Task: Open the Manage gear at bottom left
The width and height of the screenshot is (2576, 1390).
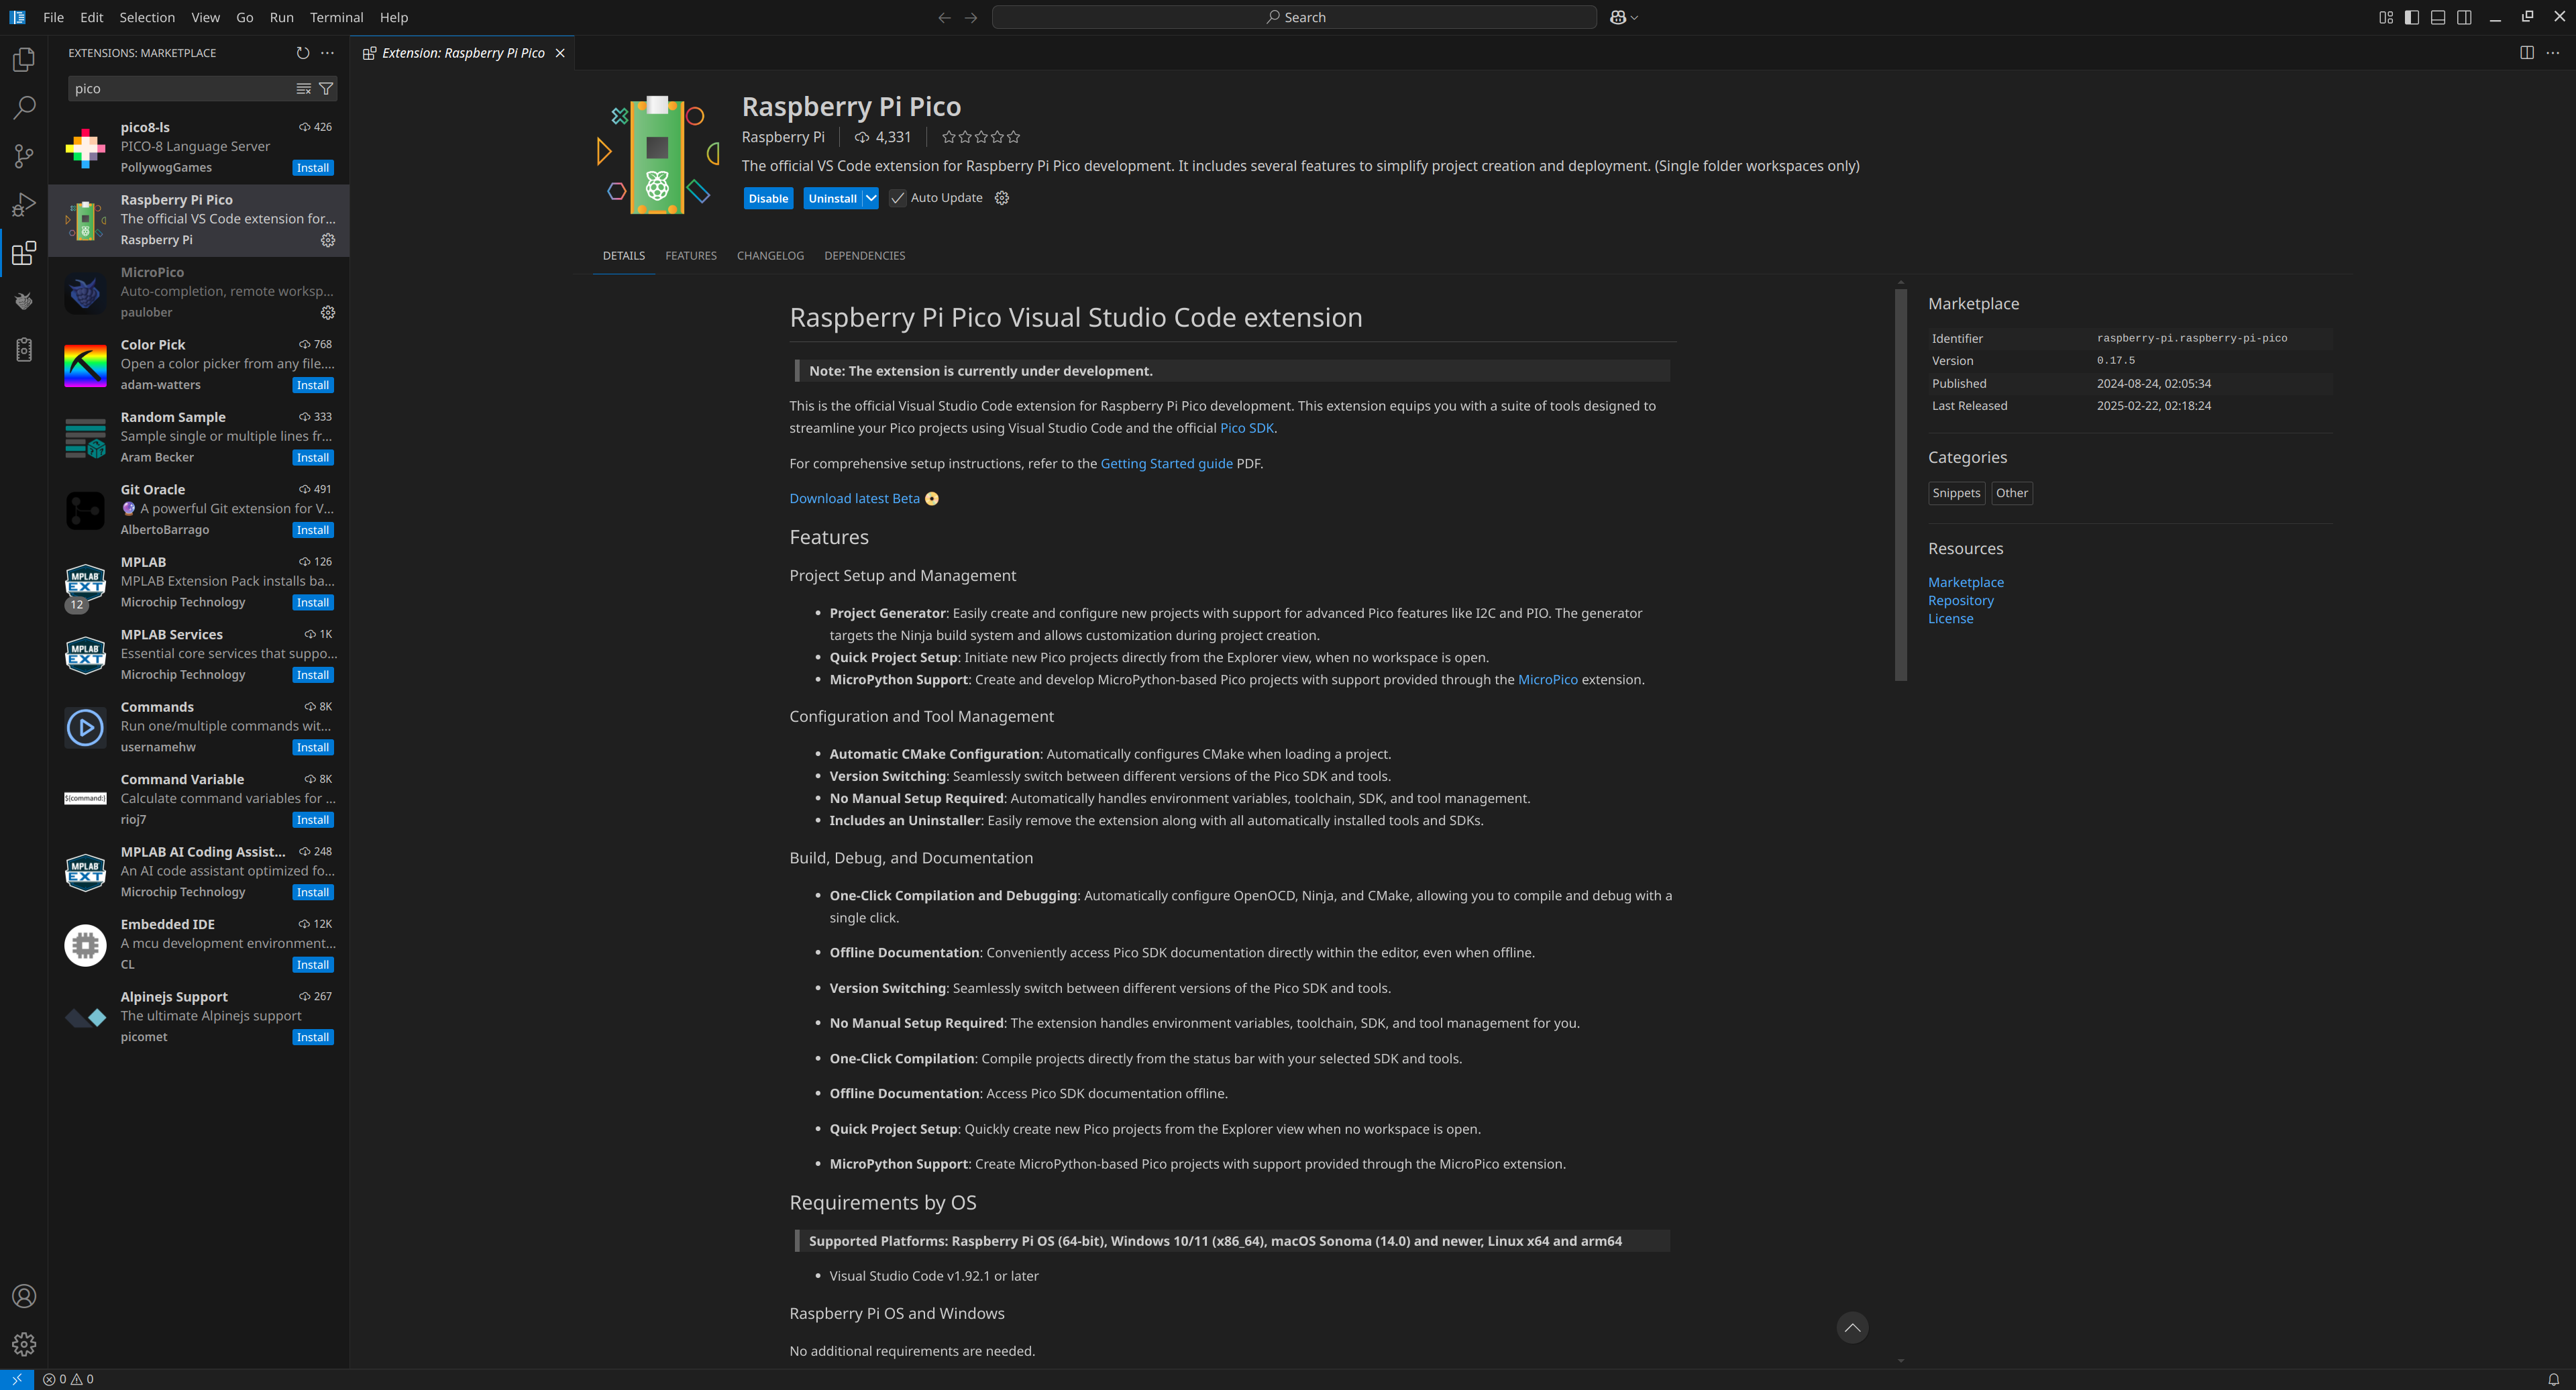Action: [x=24, y=1344]
